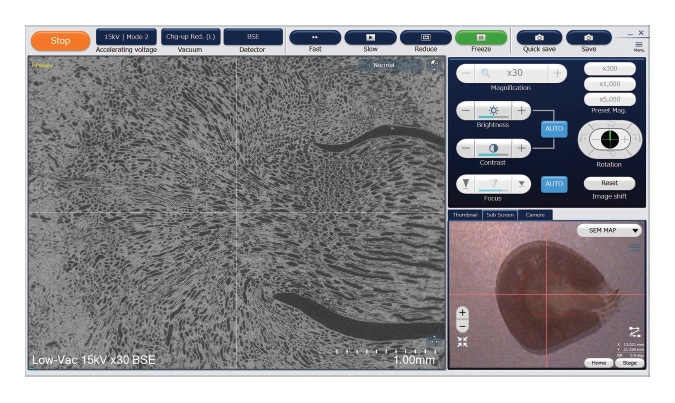Click the fit-to-view icon on the camera map
Viewport: 675px width, 403px height.
462,341
